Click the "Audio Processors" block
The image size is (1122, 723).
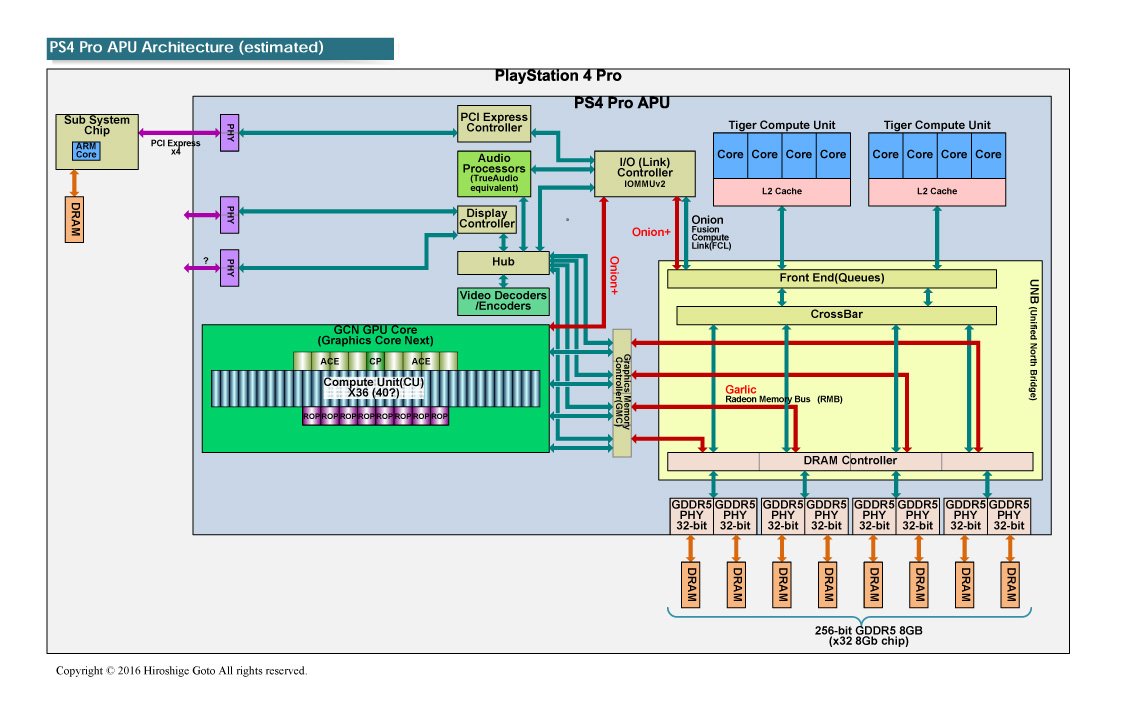pyautogui.click(x=494, y=173)
